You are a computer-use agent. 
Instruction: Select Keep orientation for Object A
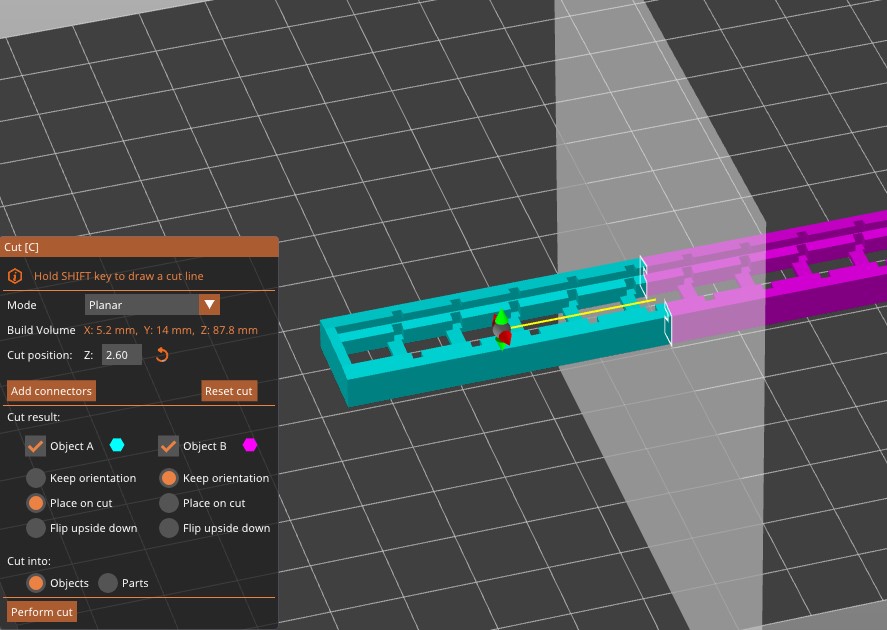click(x=36, y=478)
